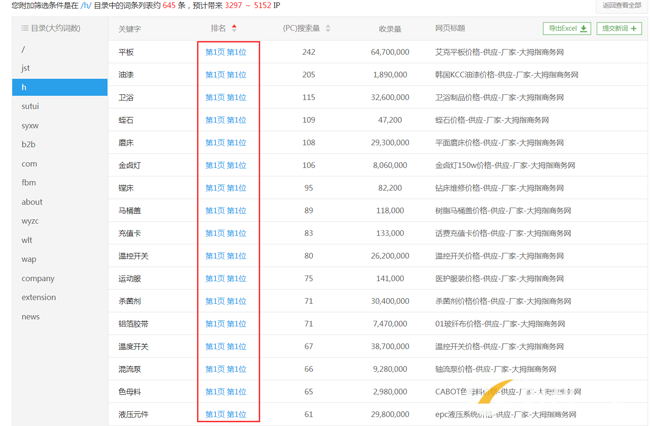Select the h directory in the sidebar
Screen dimensions: 650x426
pyautogui.click(x=60, y=87)
